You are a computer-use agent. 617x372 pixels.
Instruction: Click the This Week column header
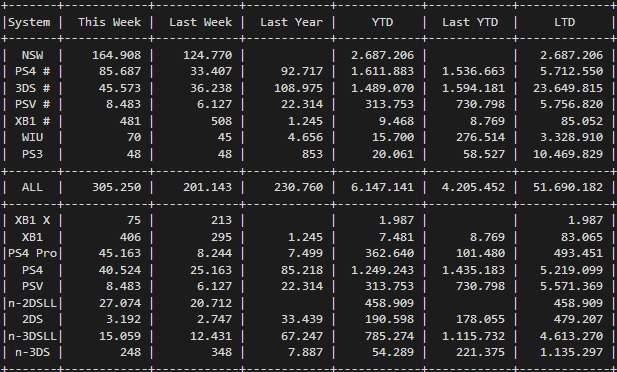click(x=109, y=22)
